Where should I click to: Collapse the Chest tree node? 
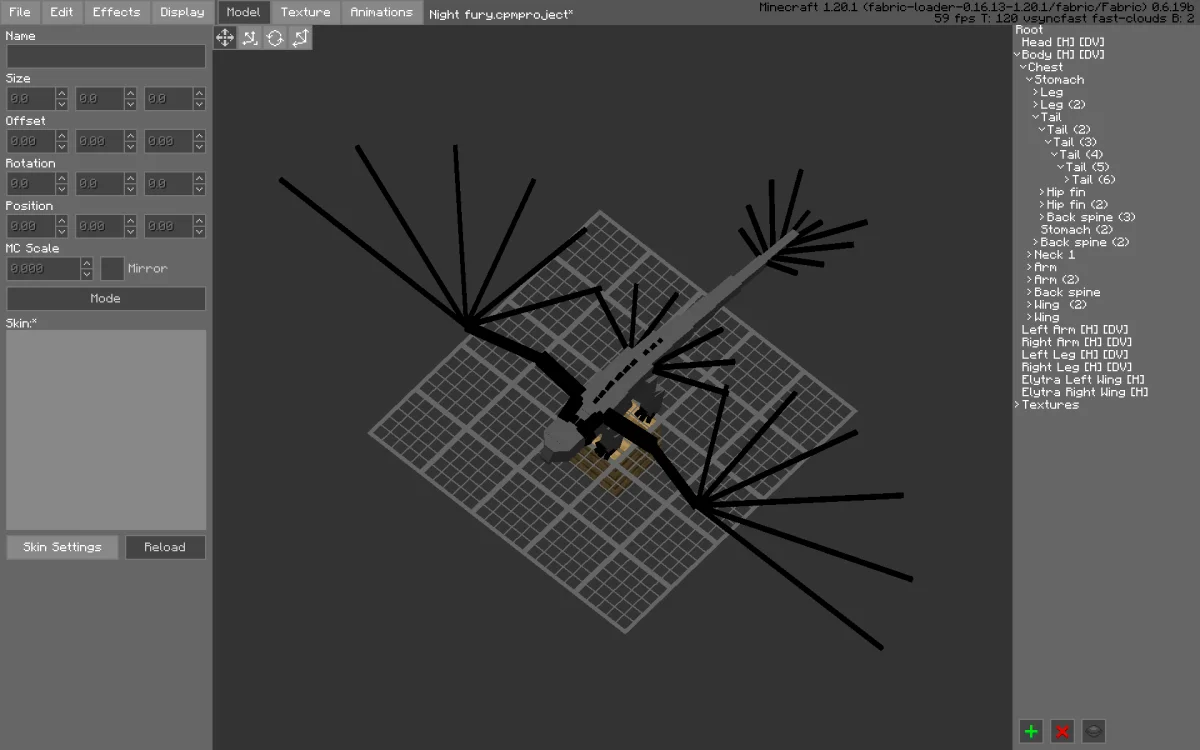[1024, 67]
